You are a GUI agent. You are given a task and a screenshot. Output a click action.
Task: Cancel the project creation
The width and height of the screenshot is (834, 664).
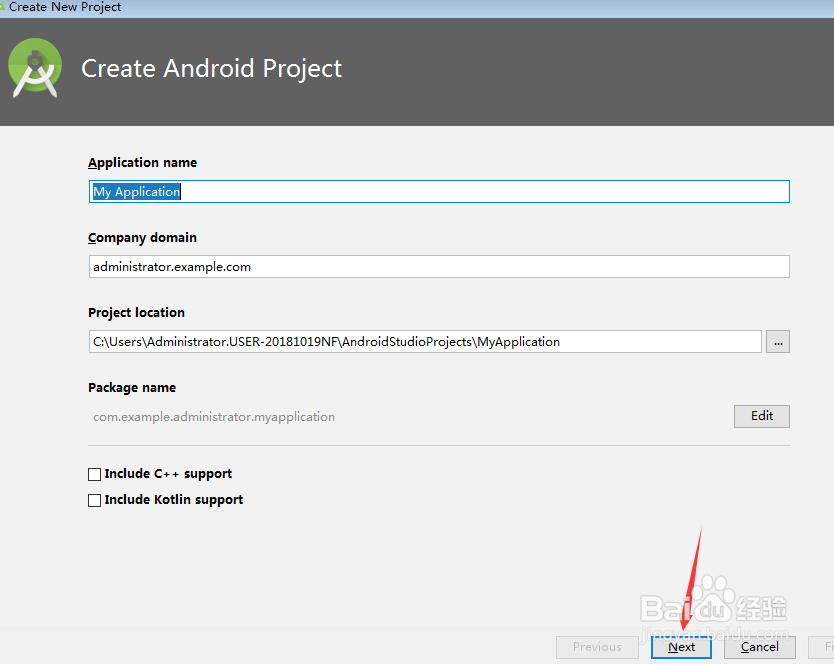[x=760, y=647]
